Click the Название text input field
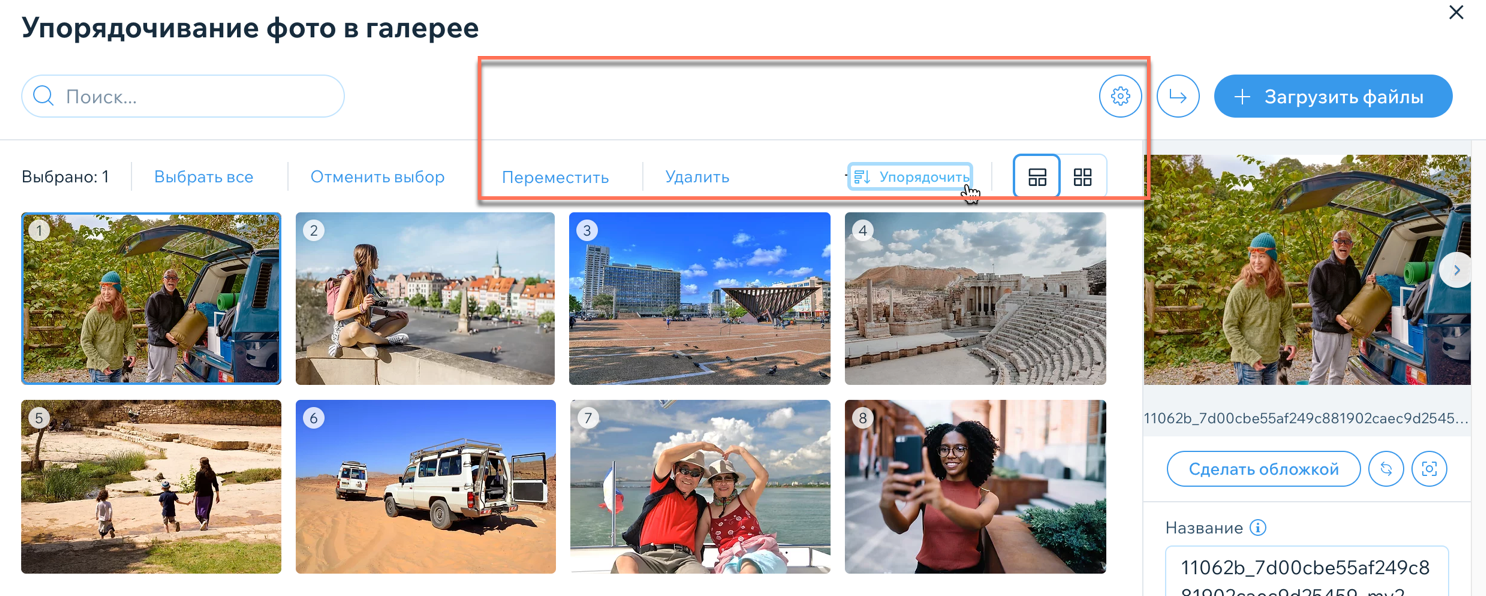 [1307, 572]
